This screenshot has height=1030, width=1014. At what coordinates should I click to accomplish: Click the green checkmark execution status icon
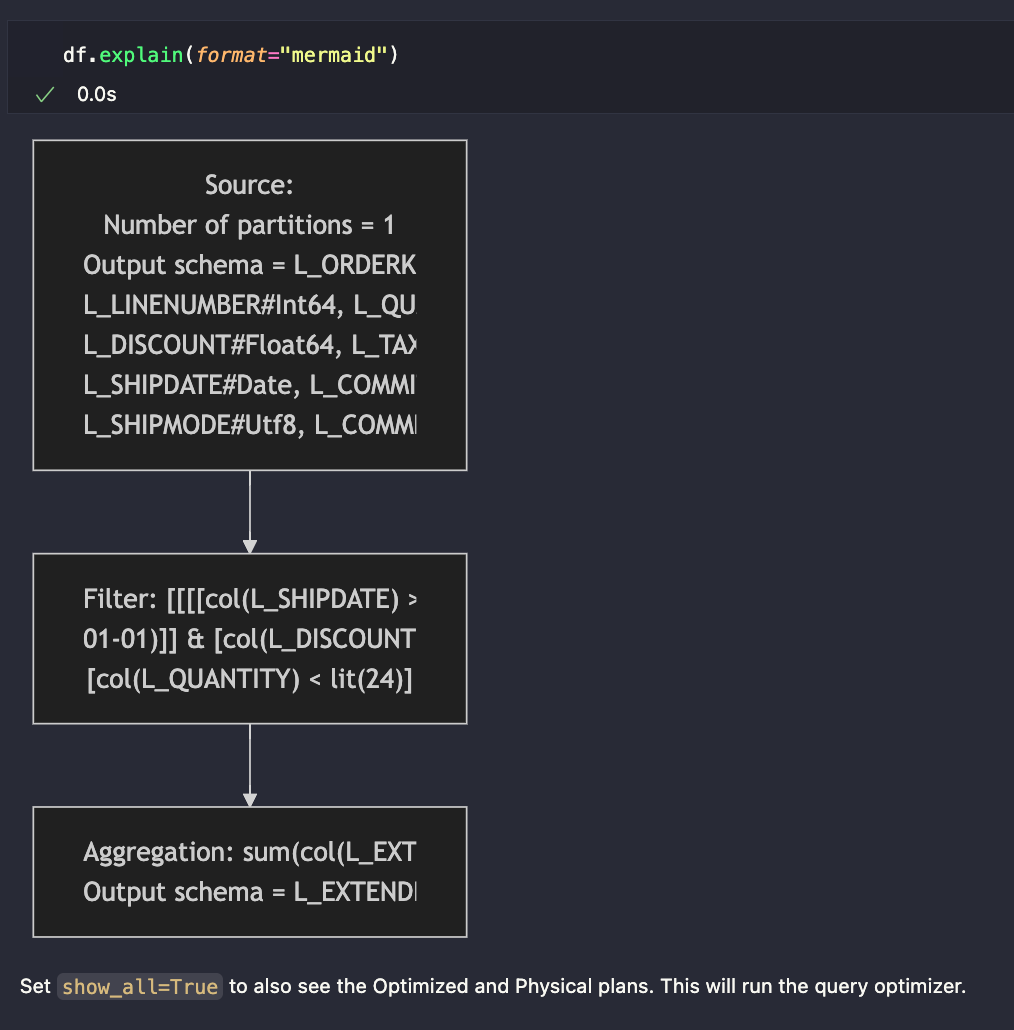pyautogui.click(x=43, y=94)
